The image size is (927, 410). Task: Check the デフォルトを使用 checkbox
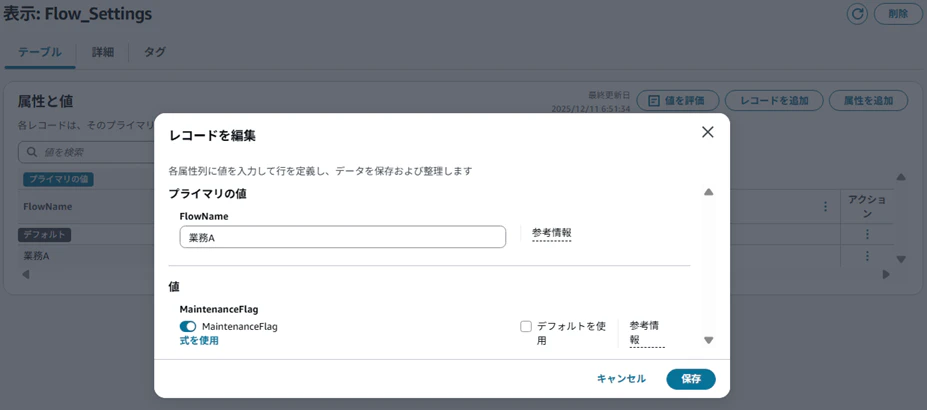click(x=526, y=327)
